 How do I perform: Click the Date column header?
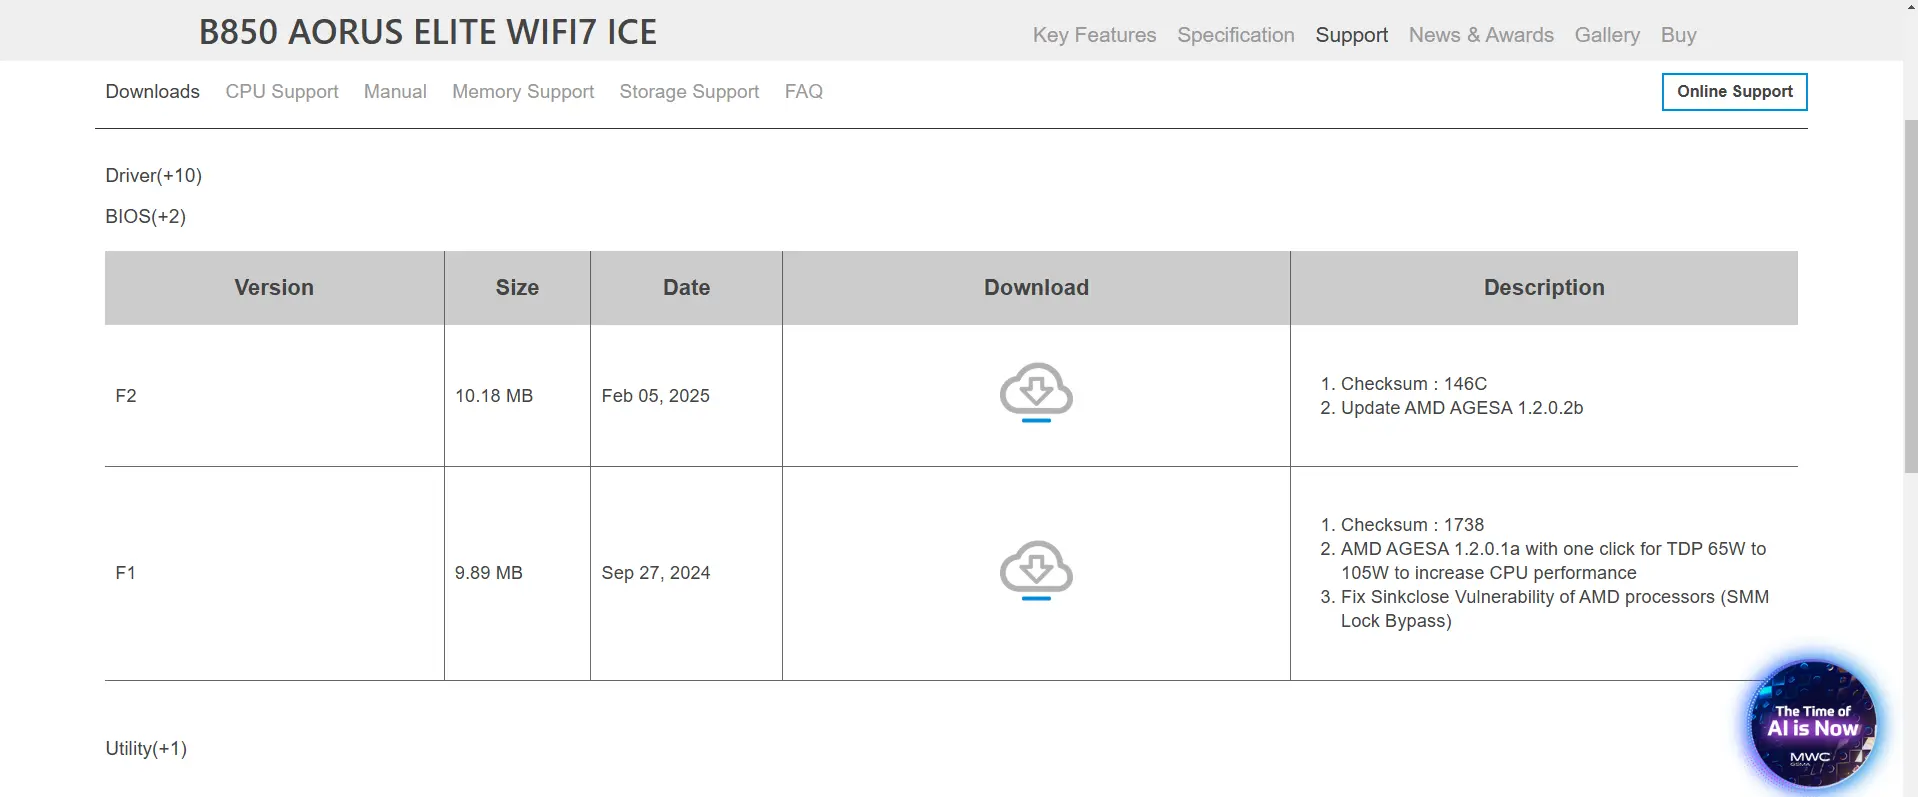pos(686,287)
